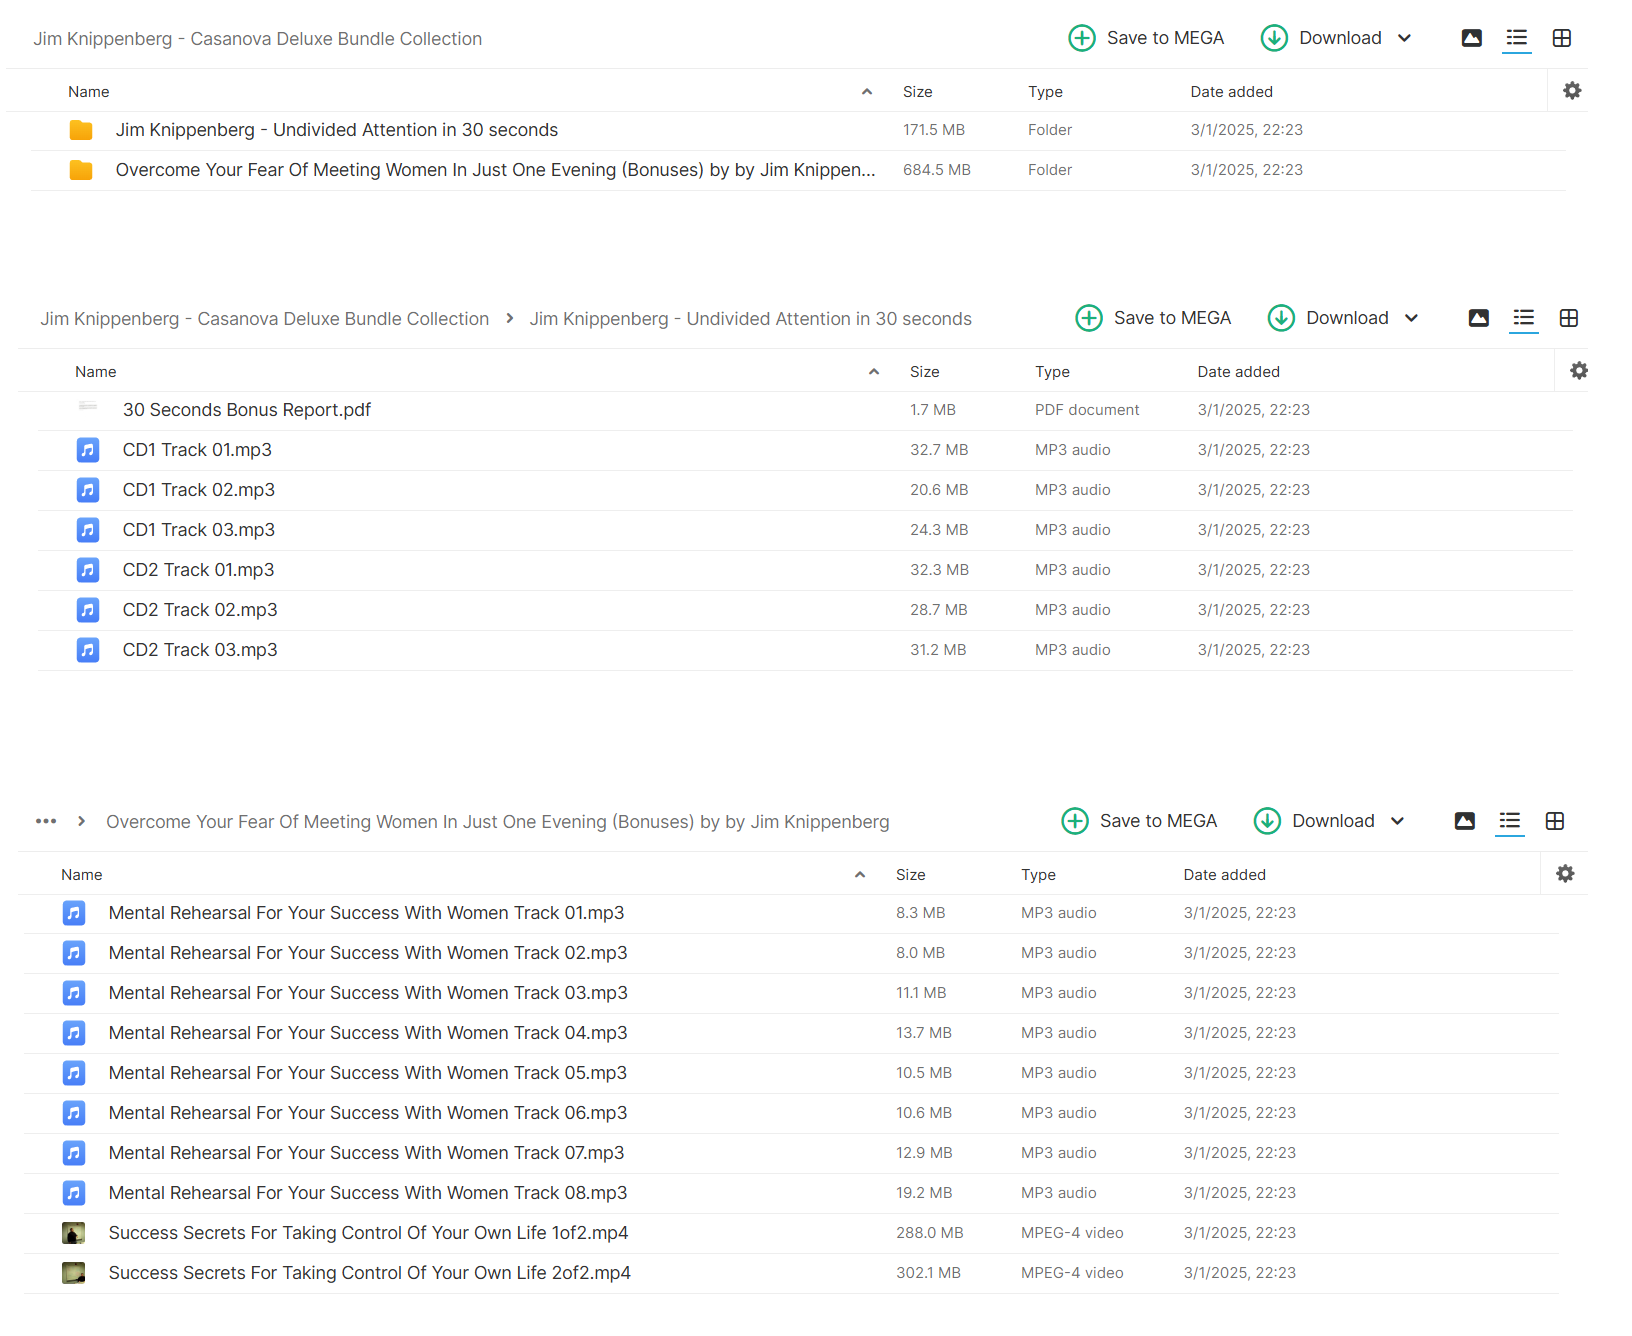1632x1336 pixels.
Task: Open 'Jim Knippenberg - Undivided Attention in 30 seconds' row
Action: pos(798,130)
